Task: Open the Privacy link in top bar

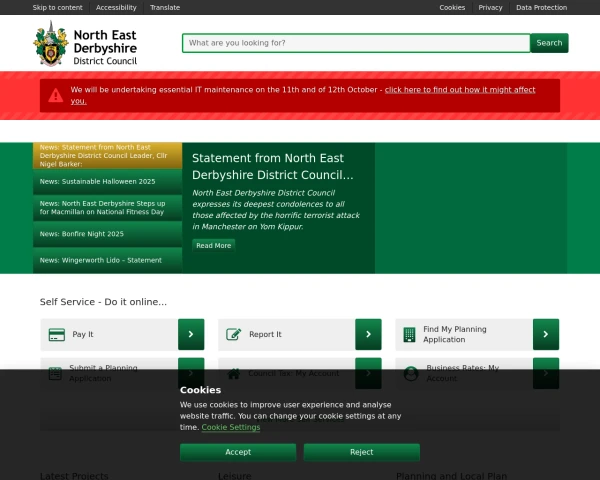Action: coord(490,7)
